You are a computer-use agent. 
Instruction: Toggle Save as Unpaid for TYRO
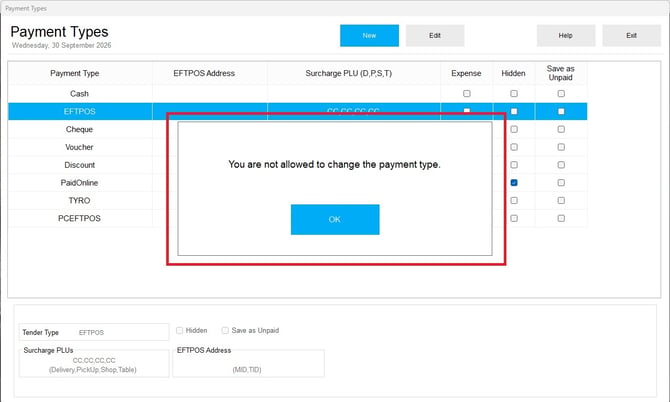tap(561, 200)
